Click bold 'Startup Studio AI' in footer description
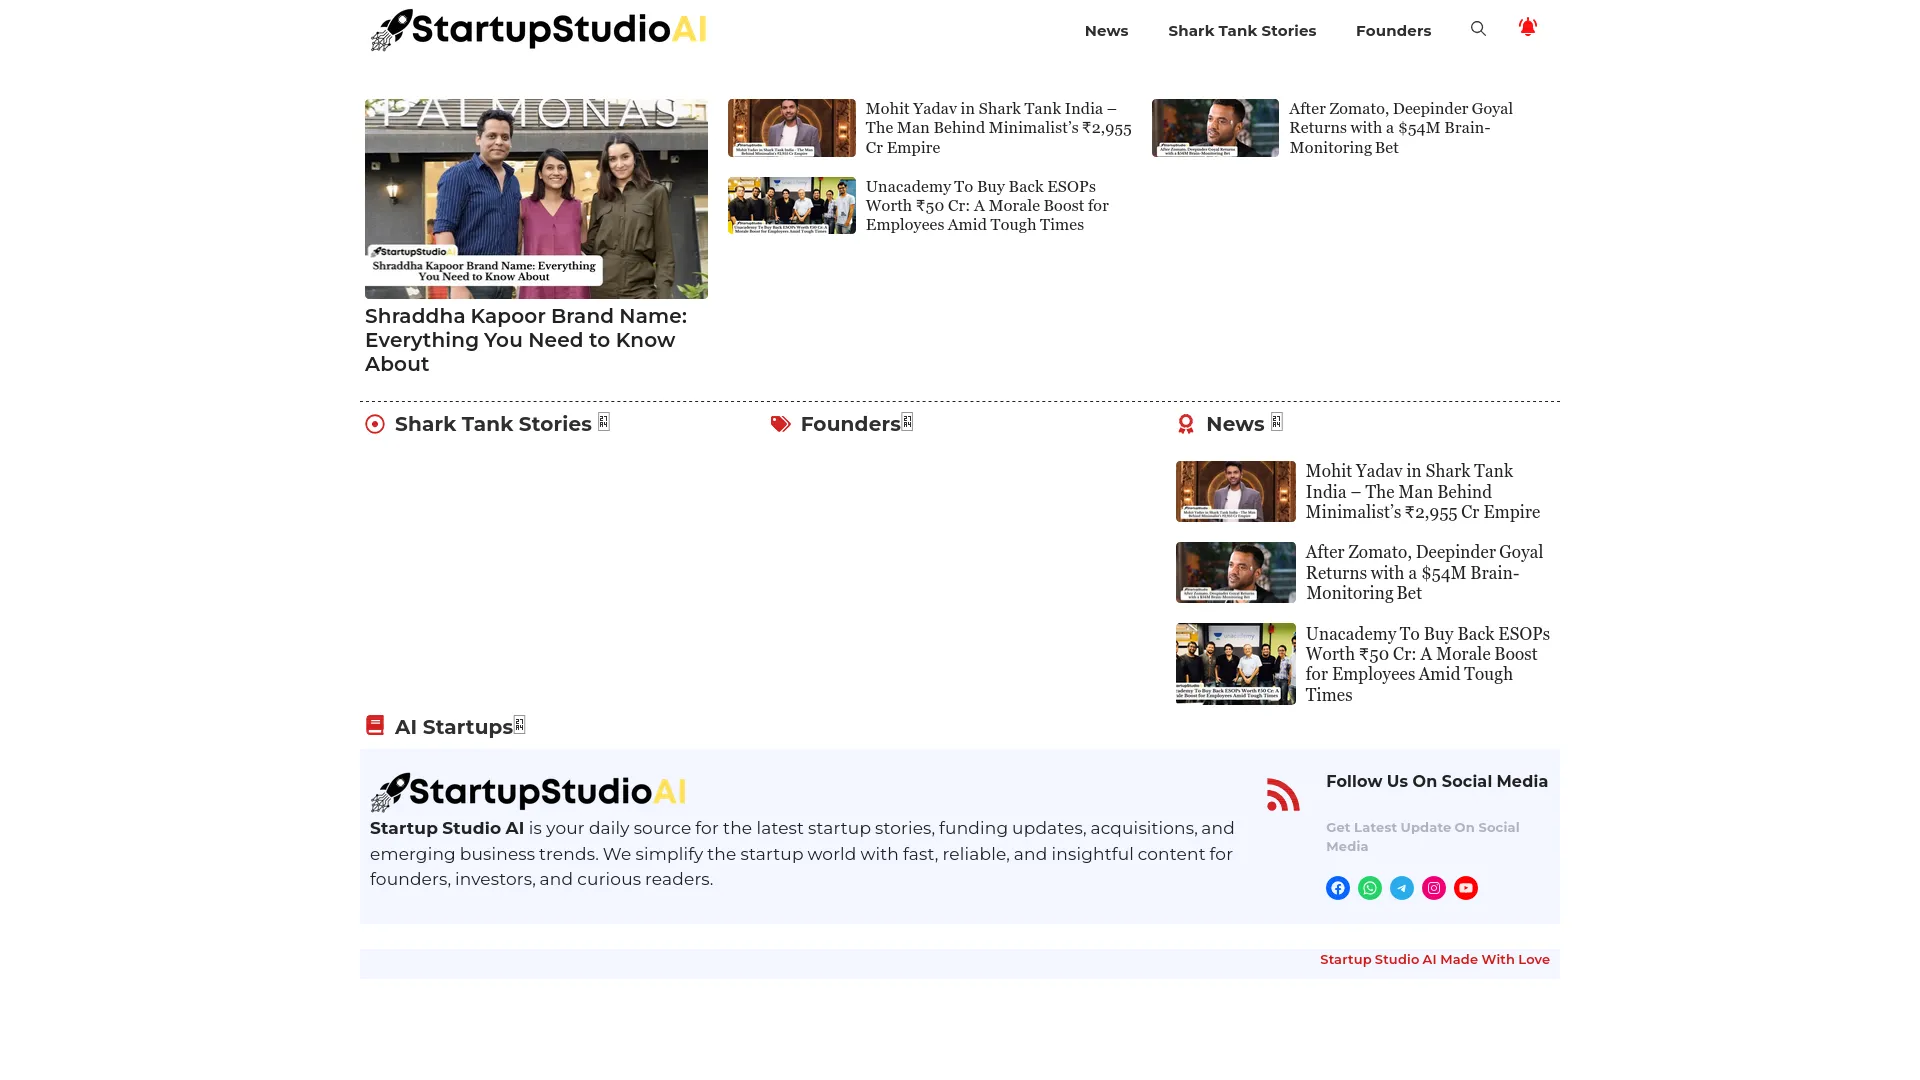The width and height of the screenshot is (1920, 1080). (x=447, y=828)
